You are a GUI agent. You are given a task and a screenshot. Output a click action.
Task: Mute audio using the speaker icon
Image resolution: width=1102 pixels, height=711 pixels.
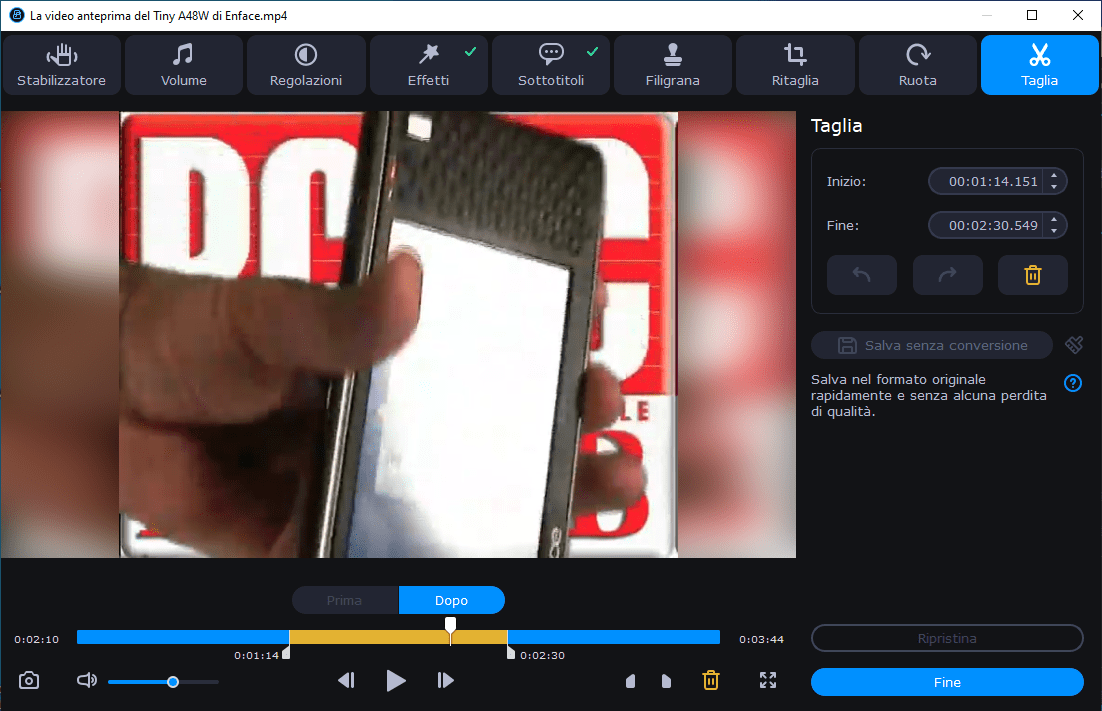click(87, 681)
